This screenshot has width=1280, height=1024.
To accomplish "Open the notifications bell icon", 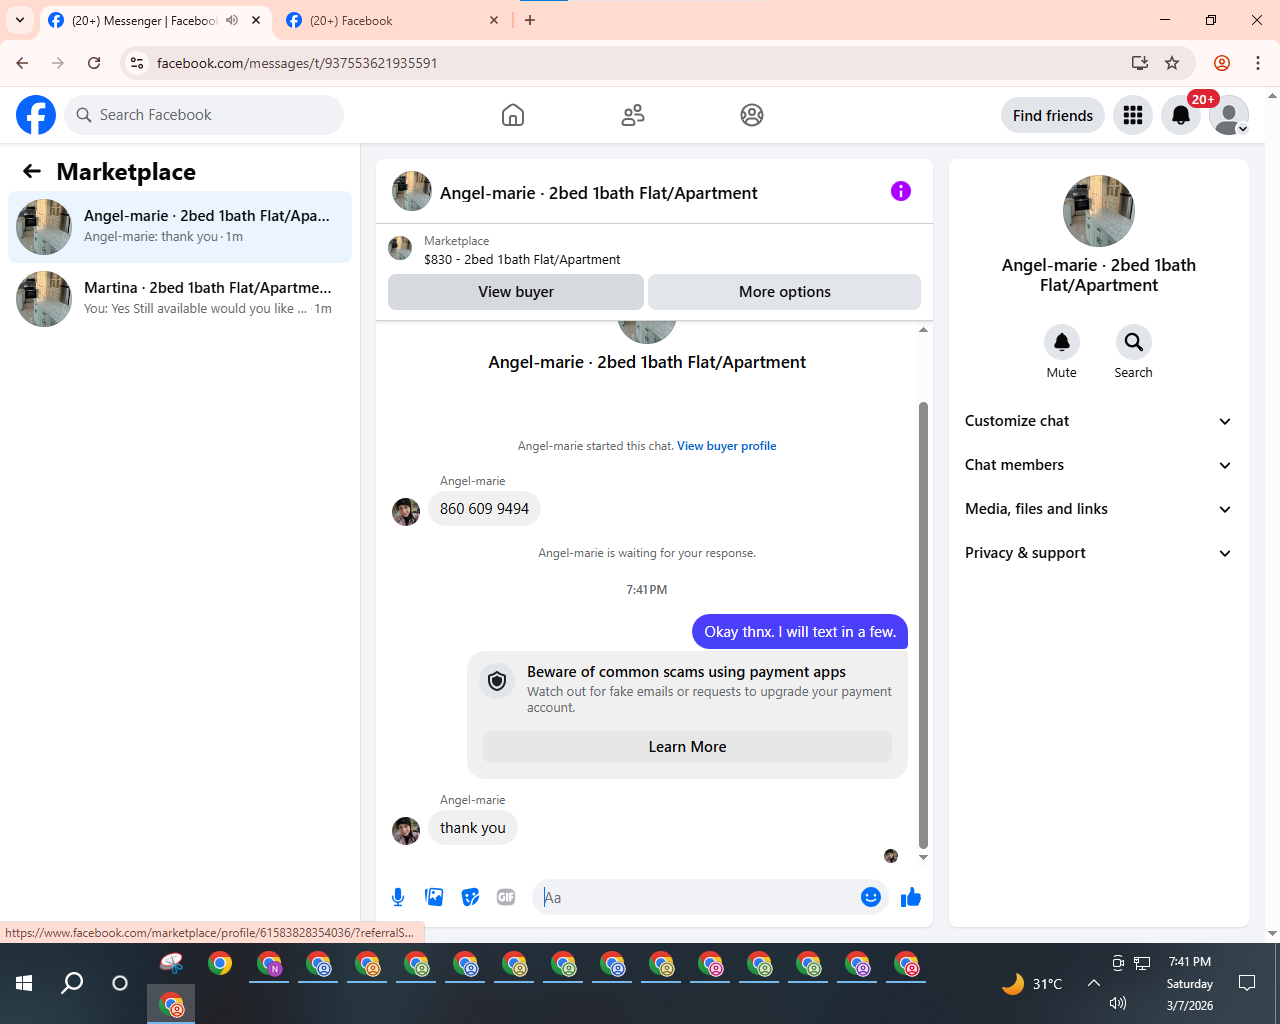I will (x=1181, y=115).
